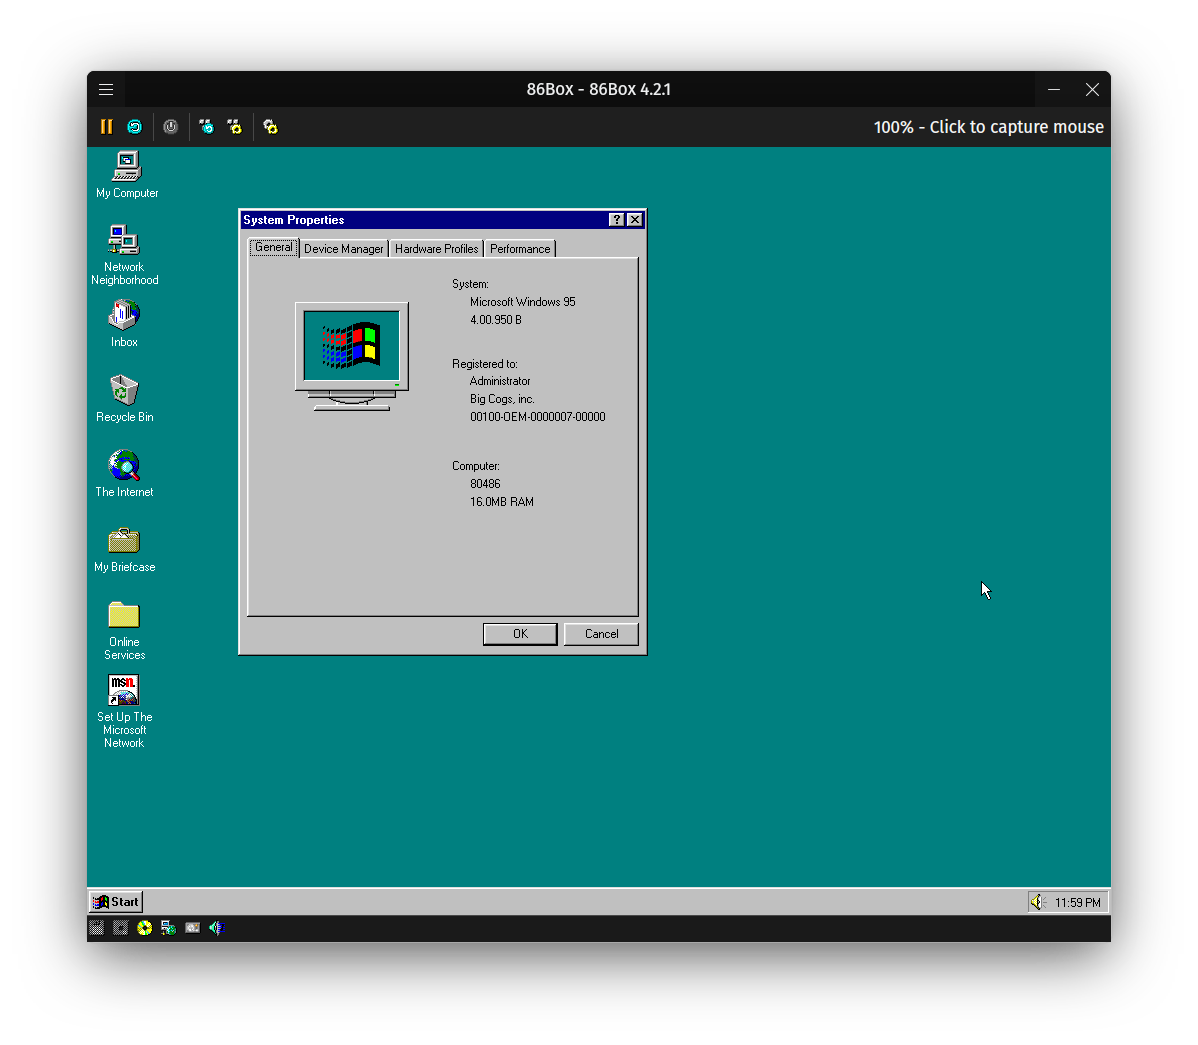Click the volume icon in system tray
The height and width of the screenshot is (1045, 1198).
coord(1038,902)
